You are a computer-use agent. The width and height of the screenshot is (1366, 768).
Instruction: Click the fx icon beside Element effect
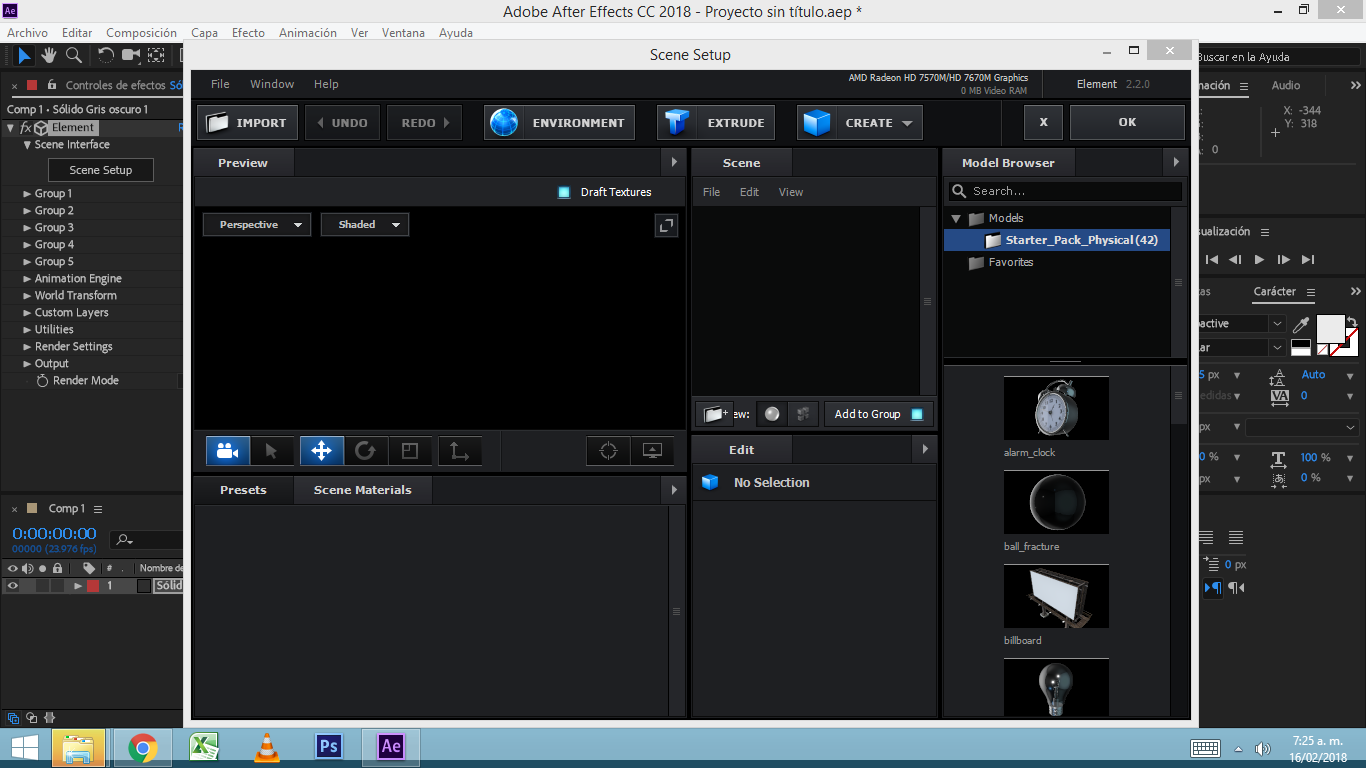[x=26, y=128]
